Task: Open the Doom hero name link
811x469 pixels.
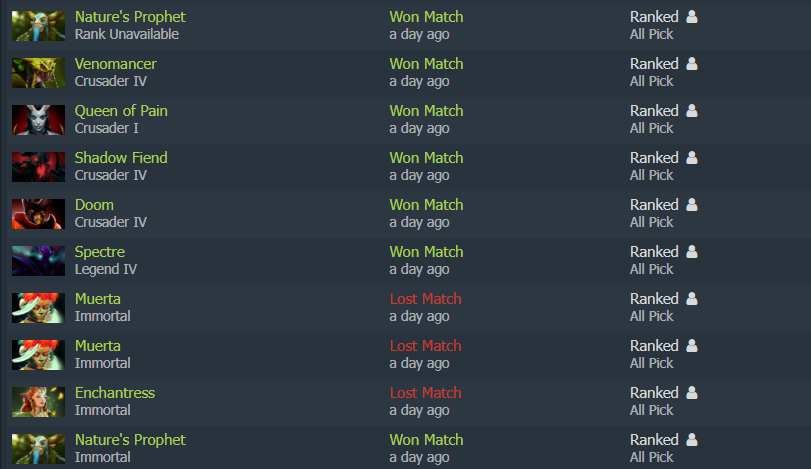Action: [94, 205]
